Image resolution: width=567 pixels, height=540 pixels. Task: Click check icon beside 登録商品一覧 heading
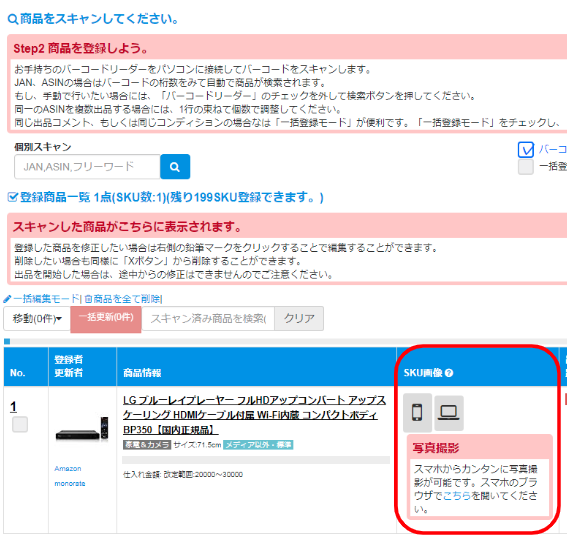click(13, 197)
